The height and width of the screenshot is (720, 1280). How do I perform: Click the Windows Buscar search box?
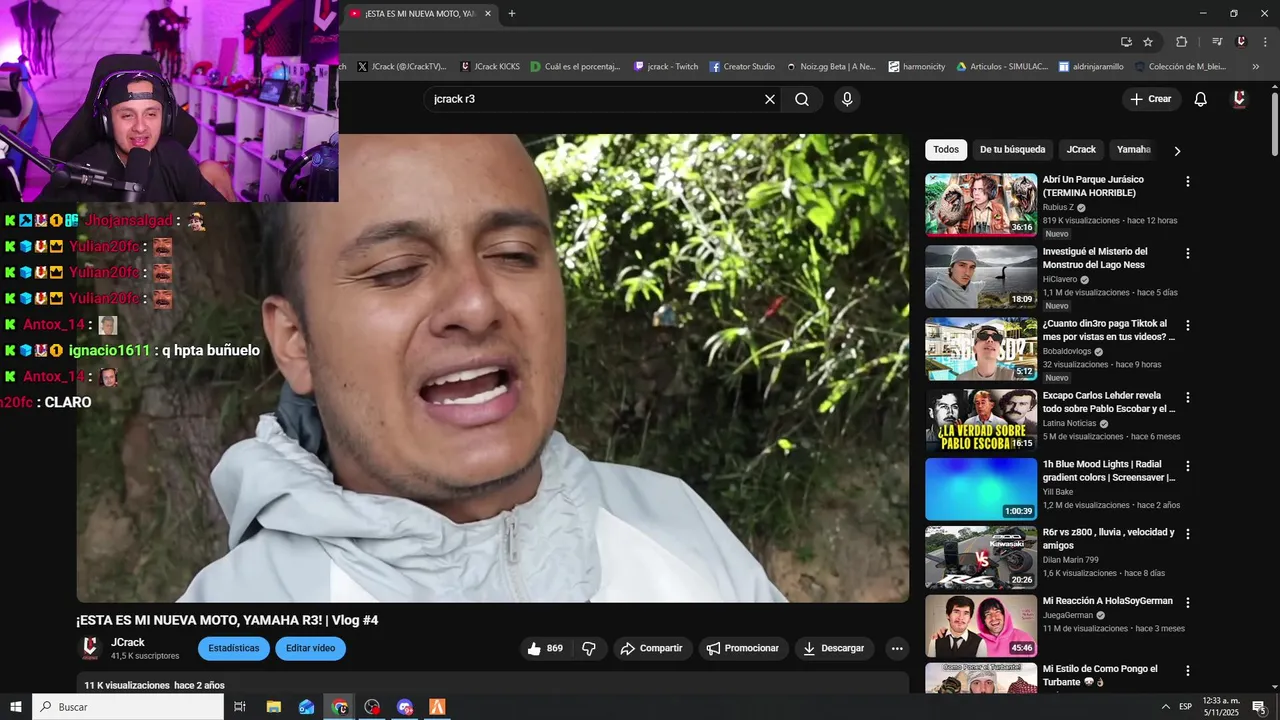128,707
